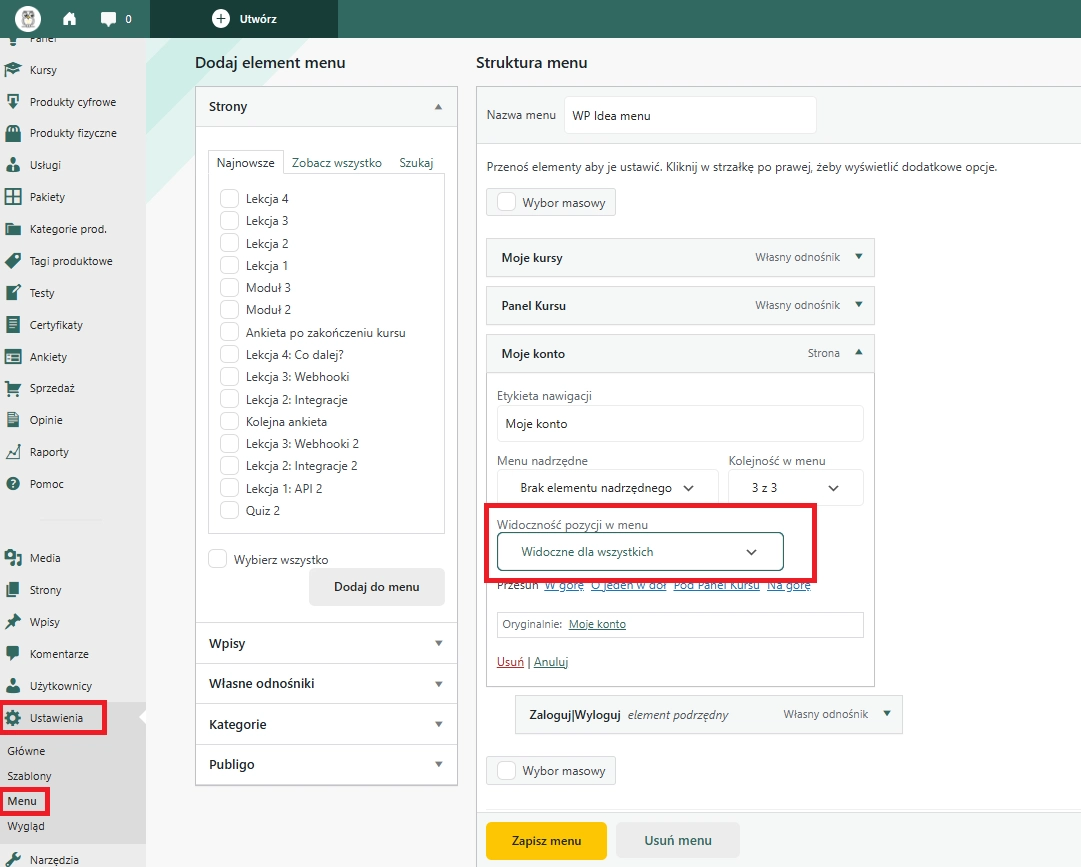Check the Lekcja 4 checkbox
1081x867 pixels.
click(229, 198)
